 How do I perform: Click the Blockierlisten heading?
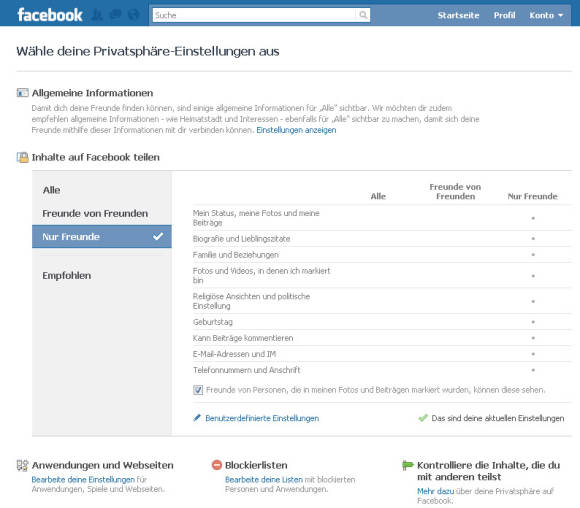tap(256, 465)
